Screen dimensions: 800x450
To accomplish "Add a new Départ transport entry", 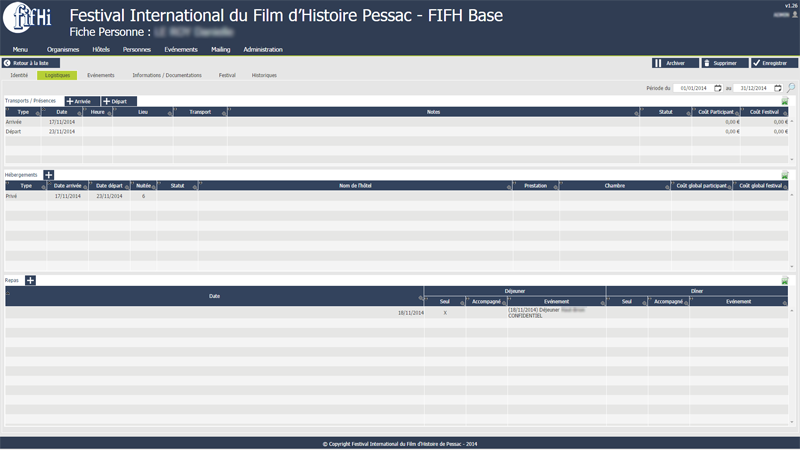I will [119, 101].
